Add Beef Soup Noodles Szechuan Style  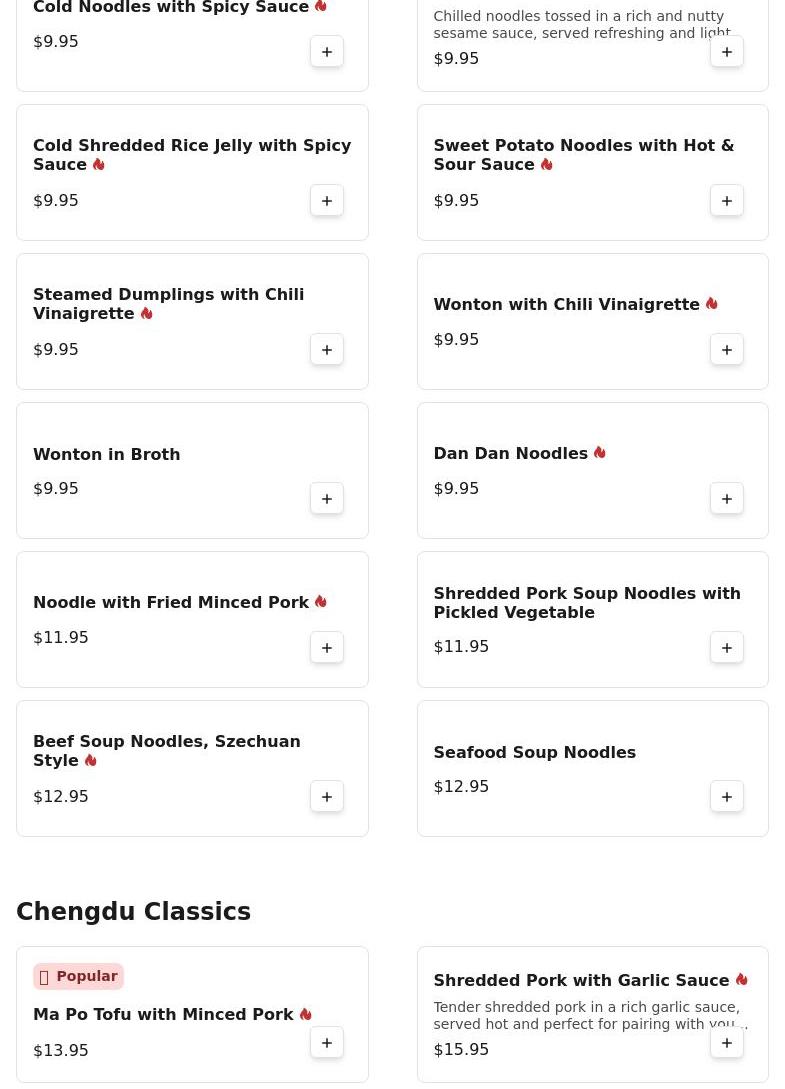point(327,797)
